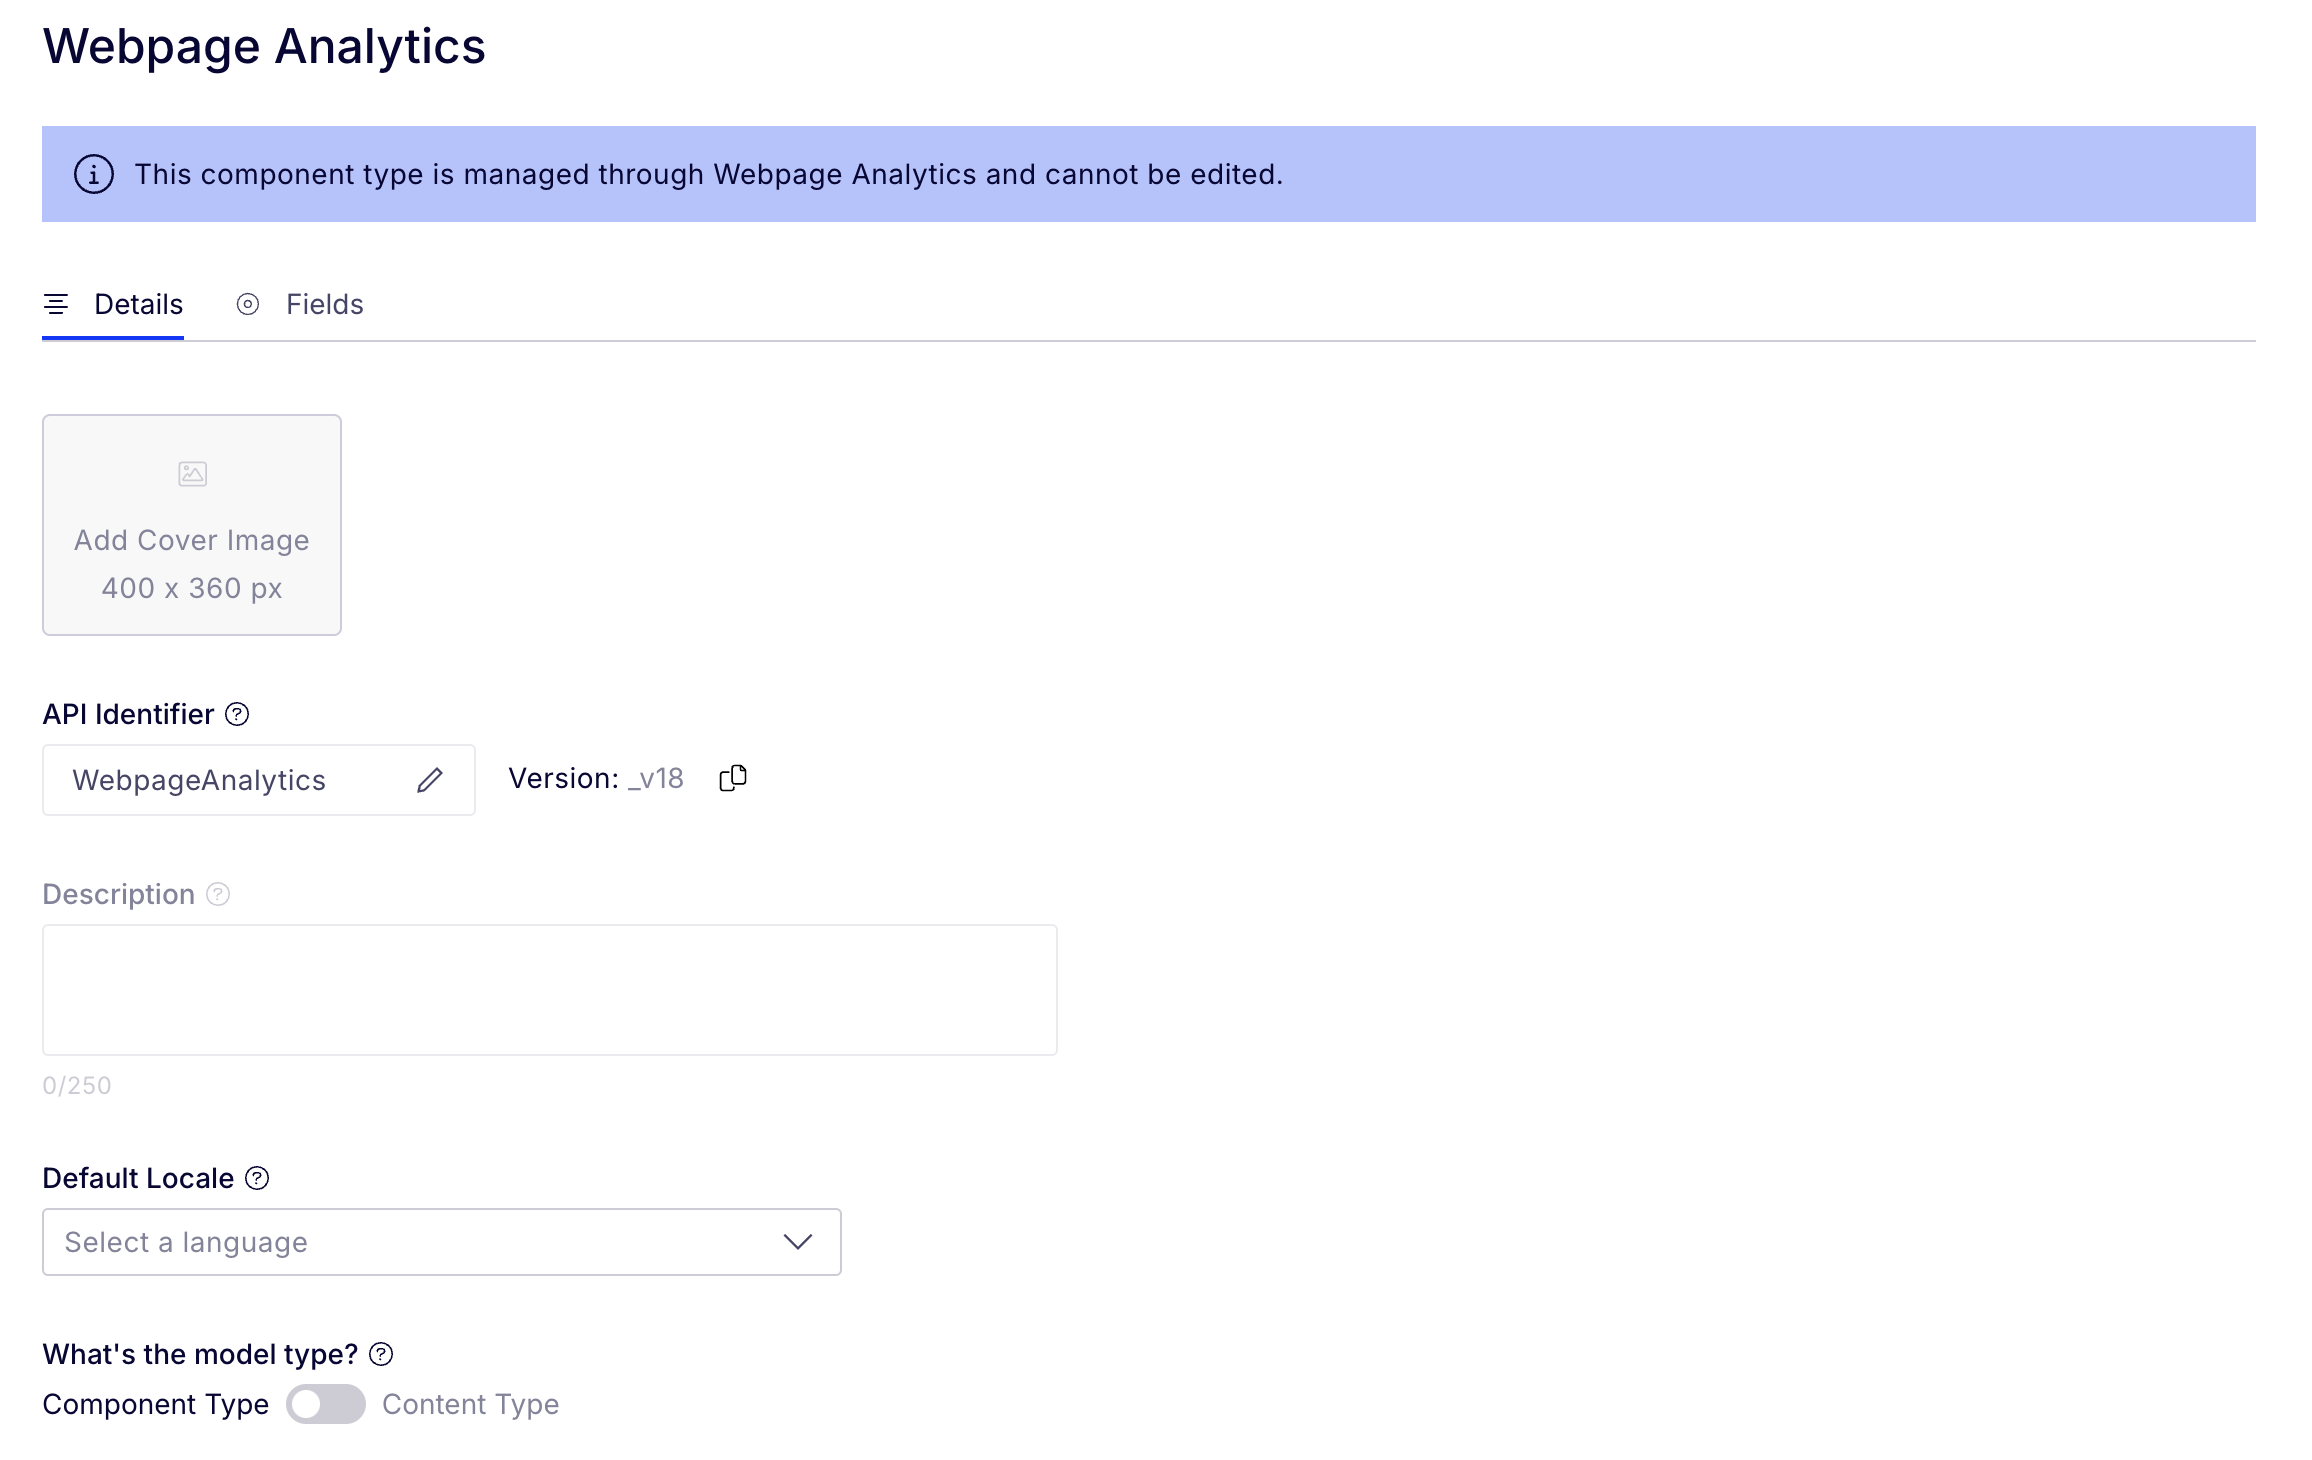Click the Description text area
The height and width of the screenshot is (1460, 2312).
tap(550, 990)
